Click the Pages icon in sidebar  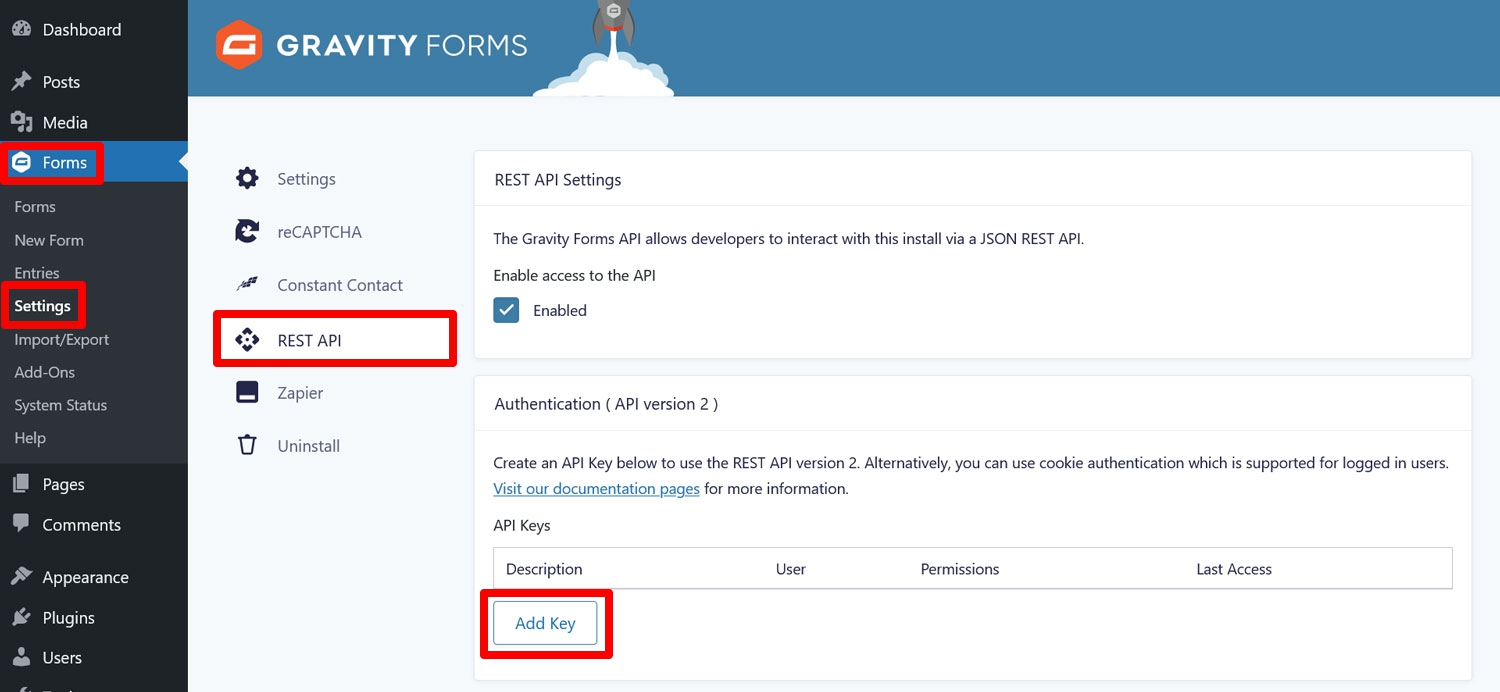click(21, 484)
